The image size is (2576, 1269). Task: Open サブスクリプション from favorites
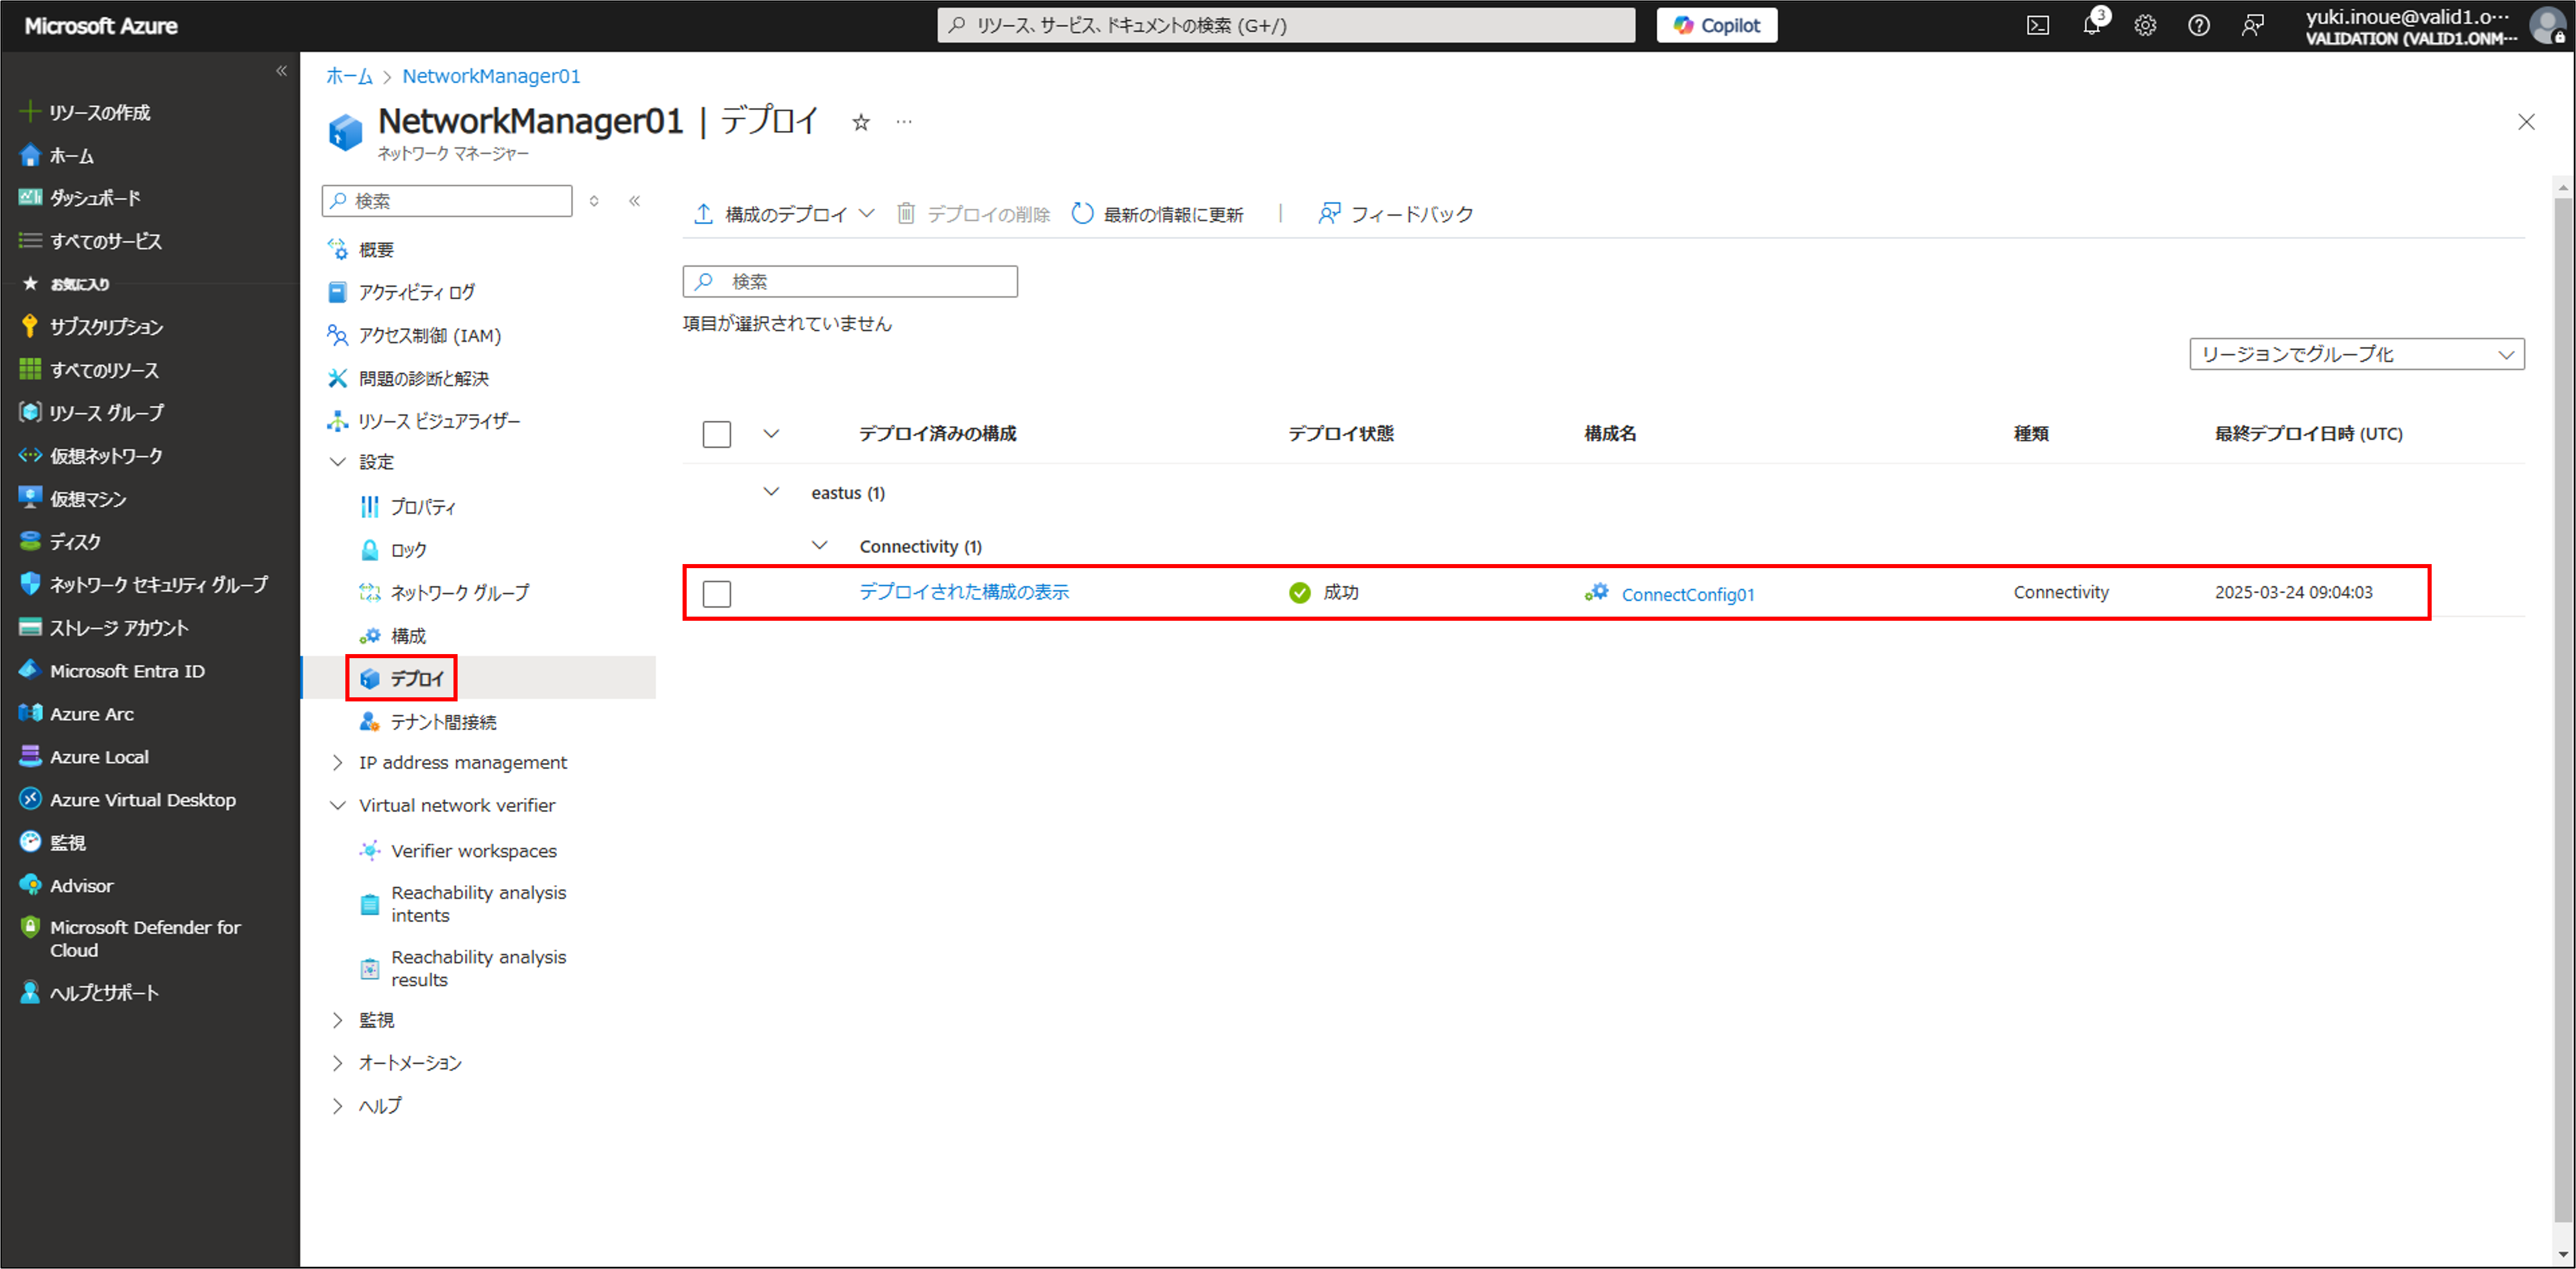point(91,327)
